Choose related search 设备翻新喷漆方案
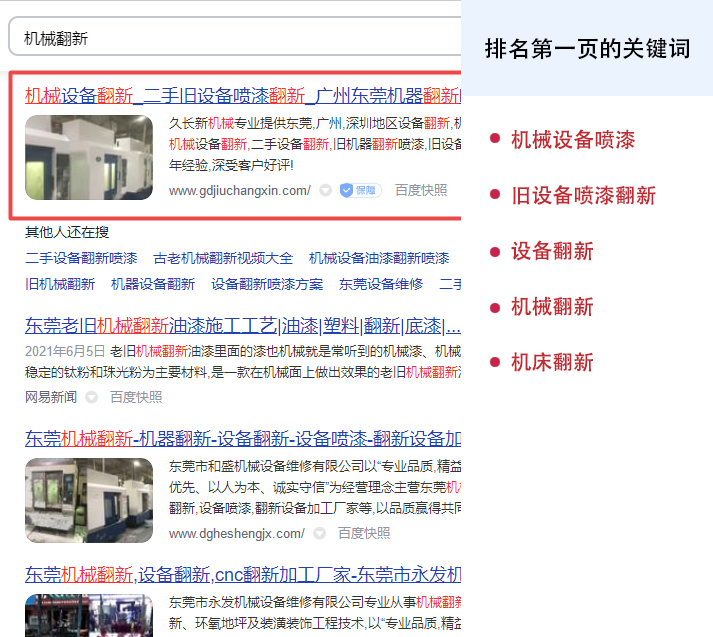The image size is (713, 637). pyautogui.click(x=267, y=284)
